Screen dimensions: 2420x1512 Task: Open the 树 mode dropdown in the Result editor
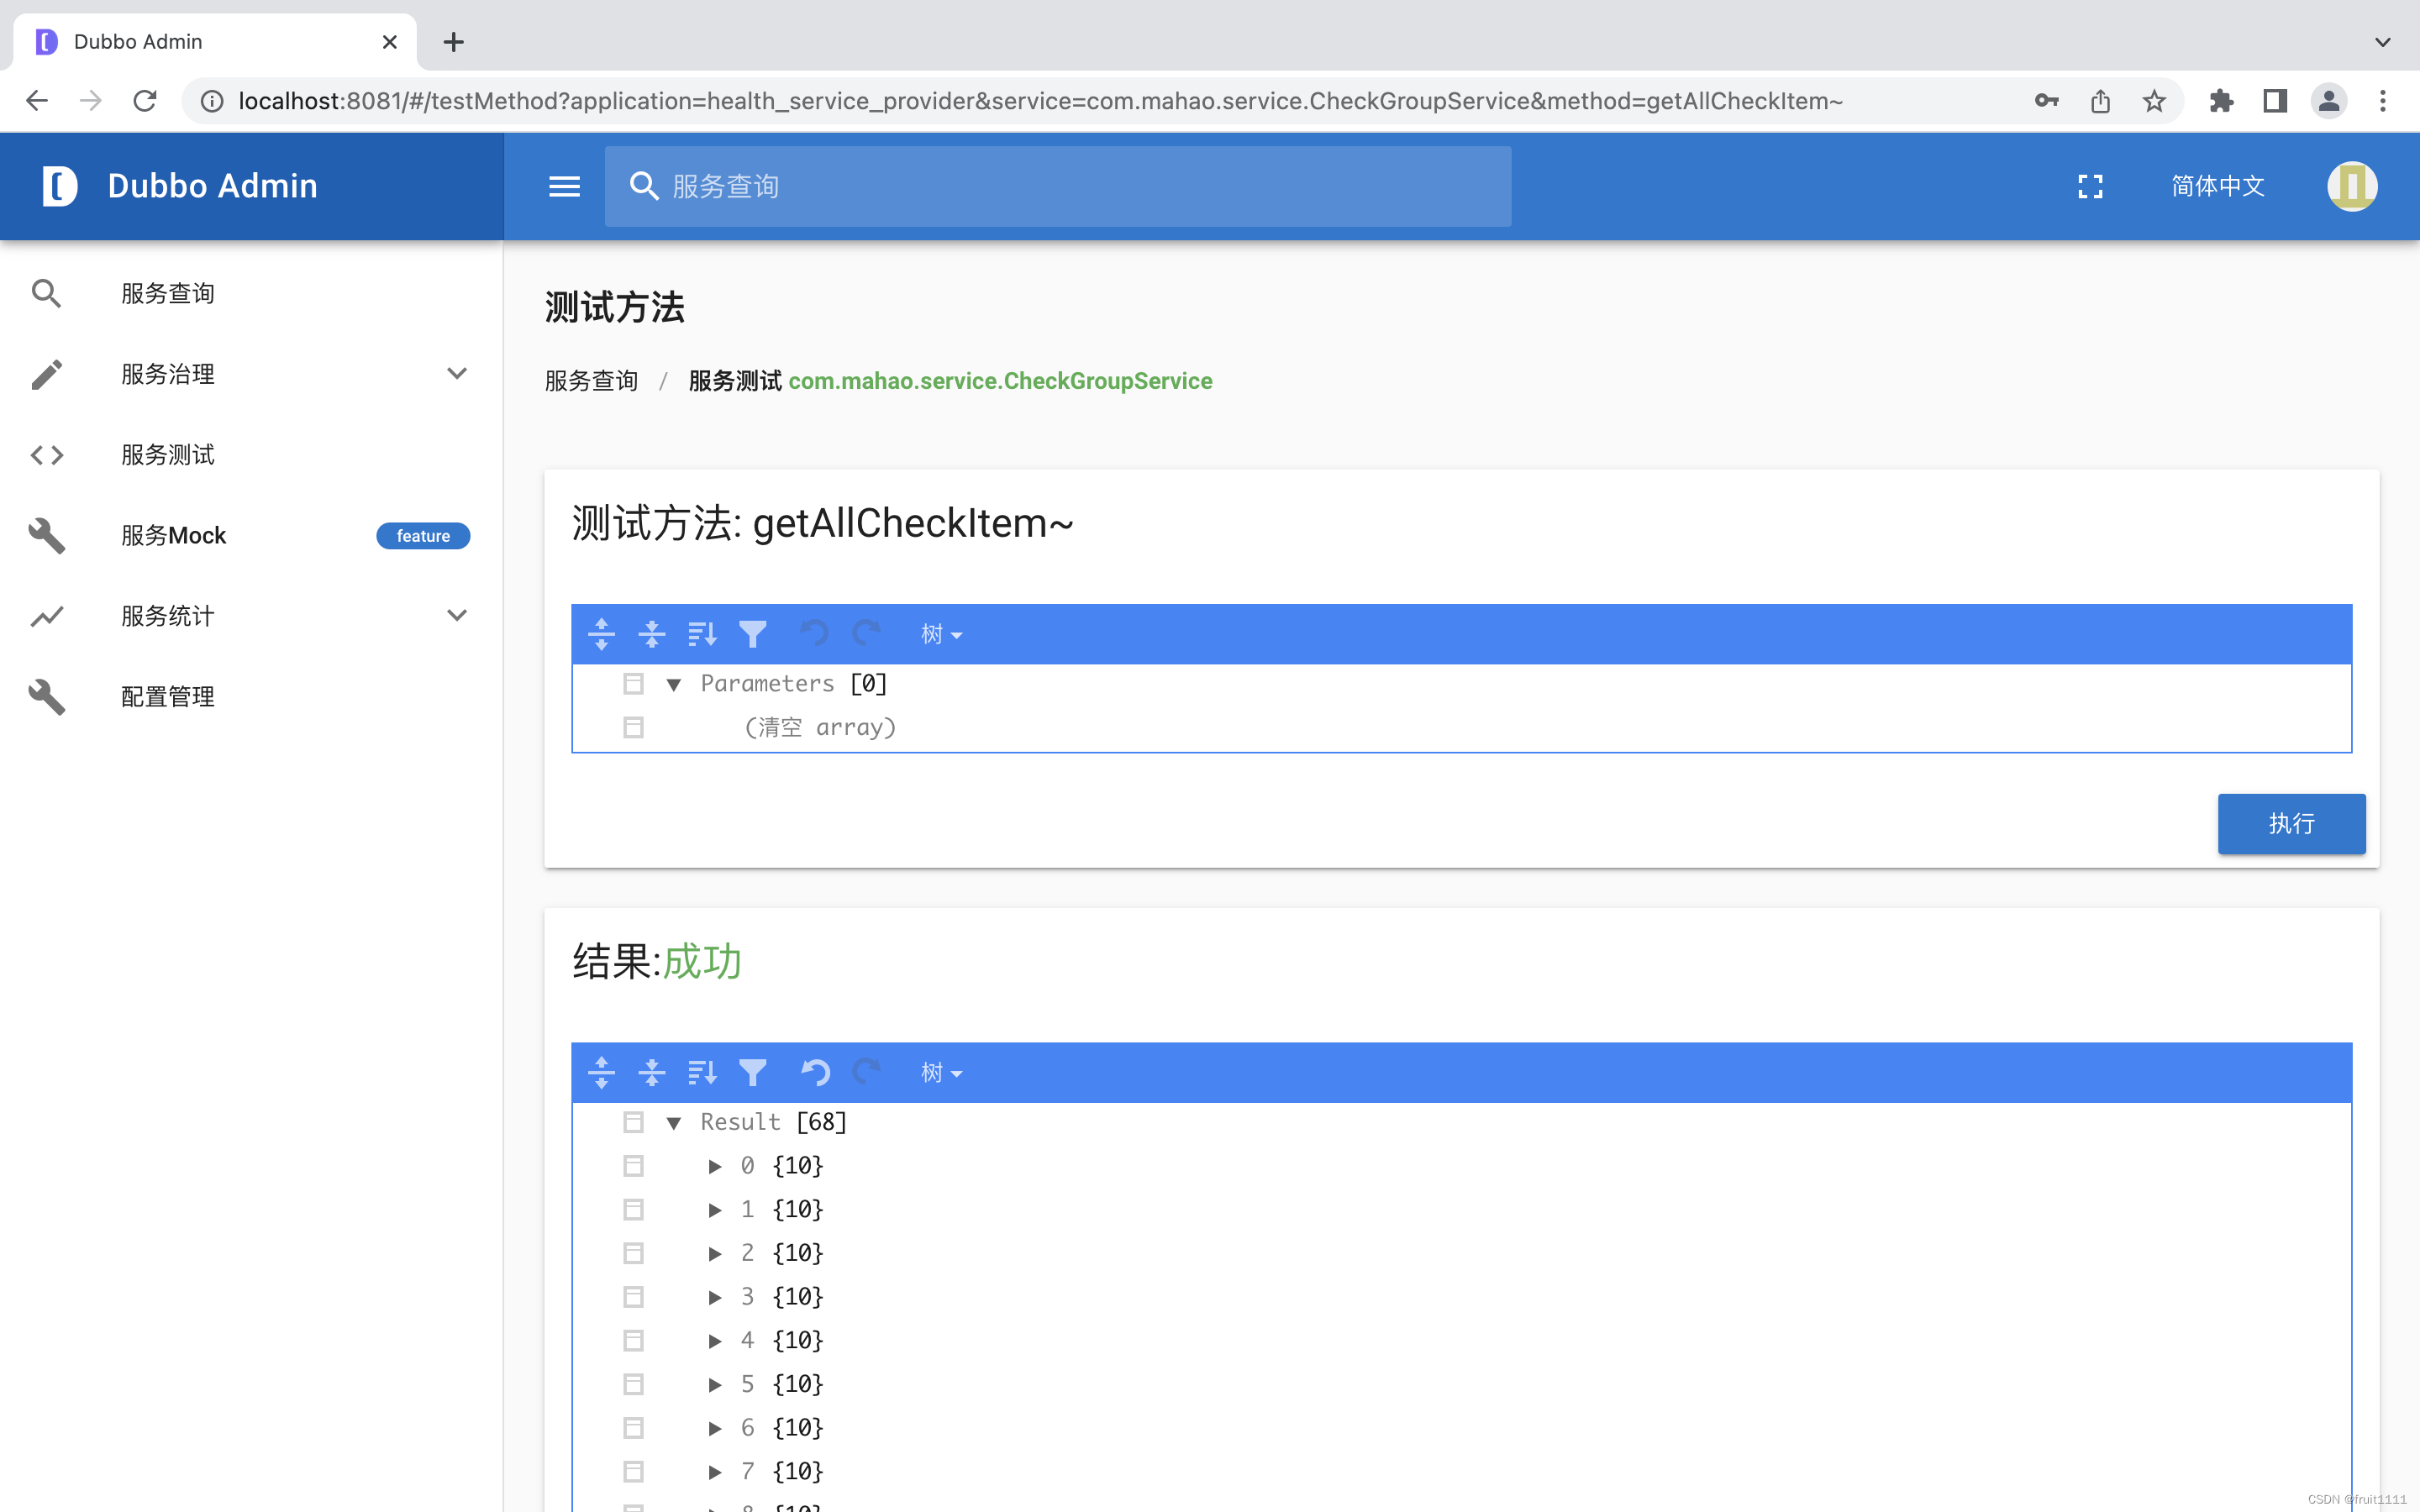point(940,1072)
